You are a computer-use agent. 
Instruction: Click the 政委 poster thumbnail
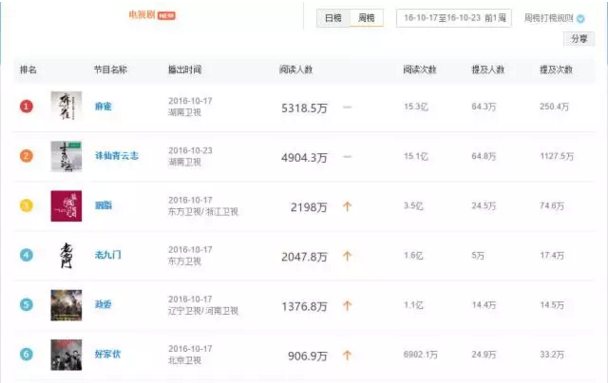[66, 305]
